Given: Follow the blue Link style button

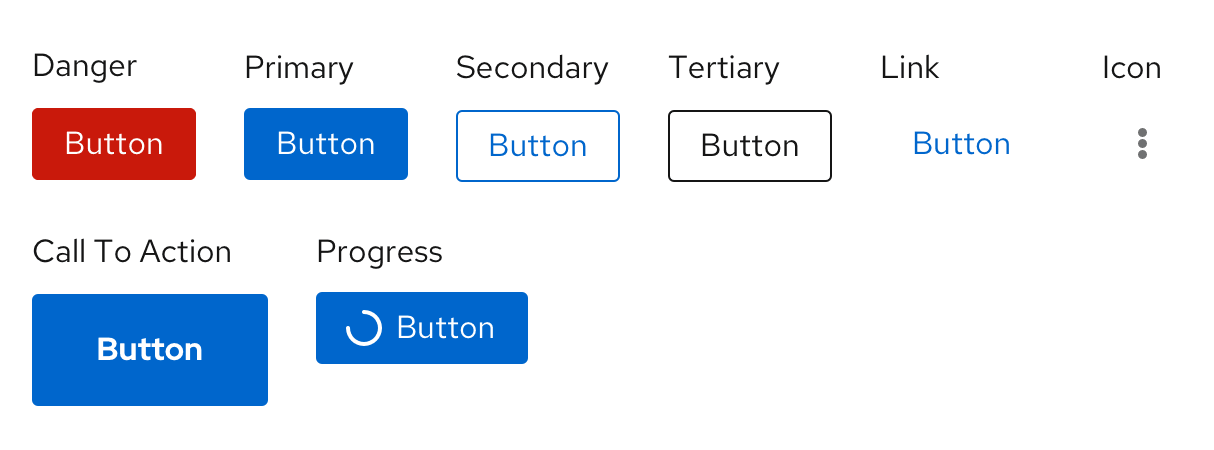Looking at the screenshot, I should 961,144.
